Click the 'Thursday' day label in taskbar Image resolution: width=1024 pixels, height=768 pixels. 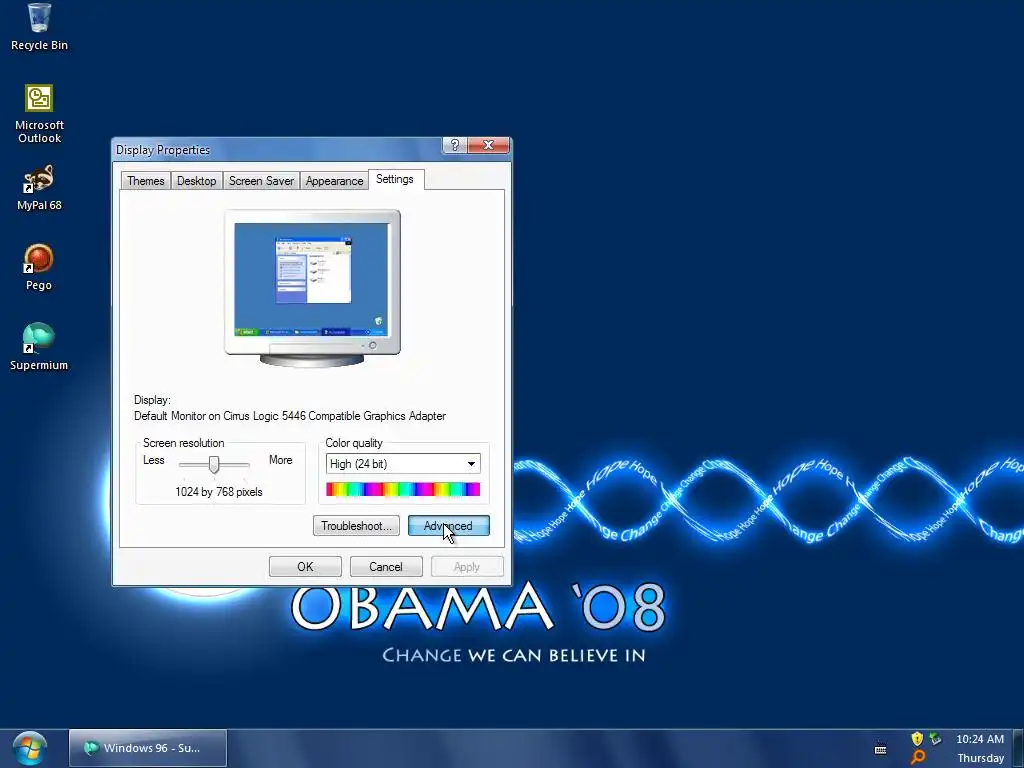point(980,758)
